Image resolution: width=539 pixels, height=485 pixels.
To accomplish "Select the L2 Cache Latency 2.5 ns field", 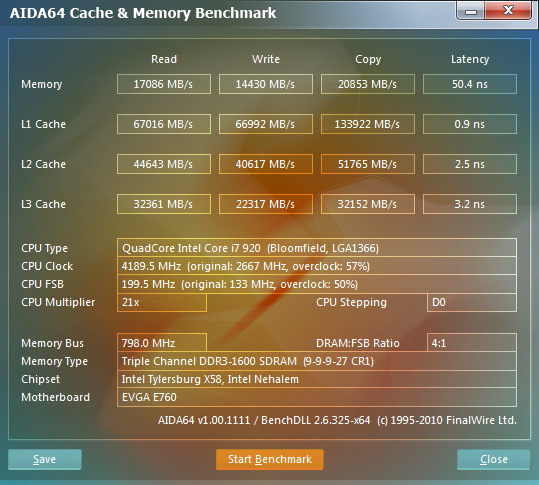I will tap(470, 164).
